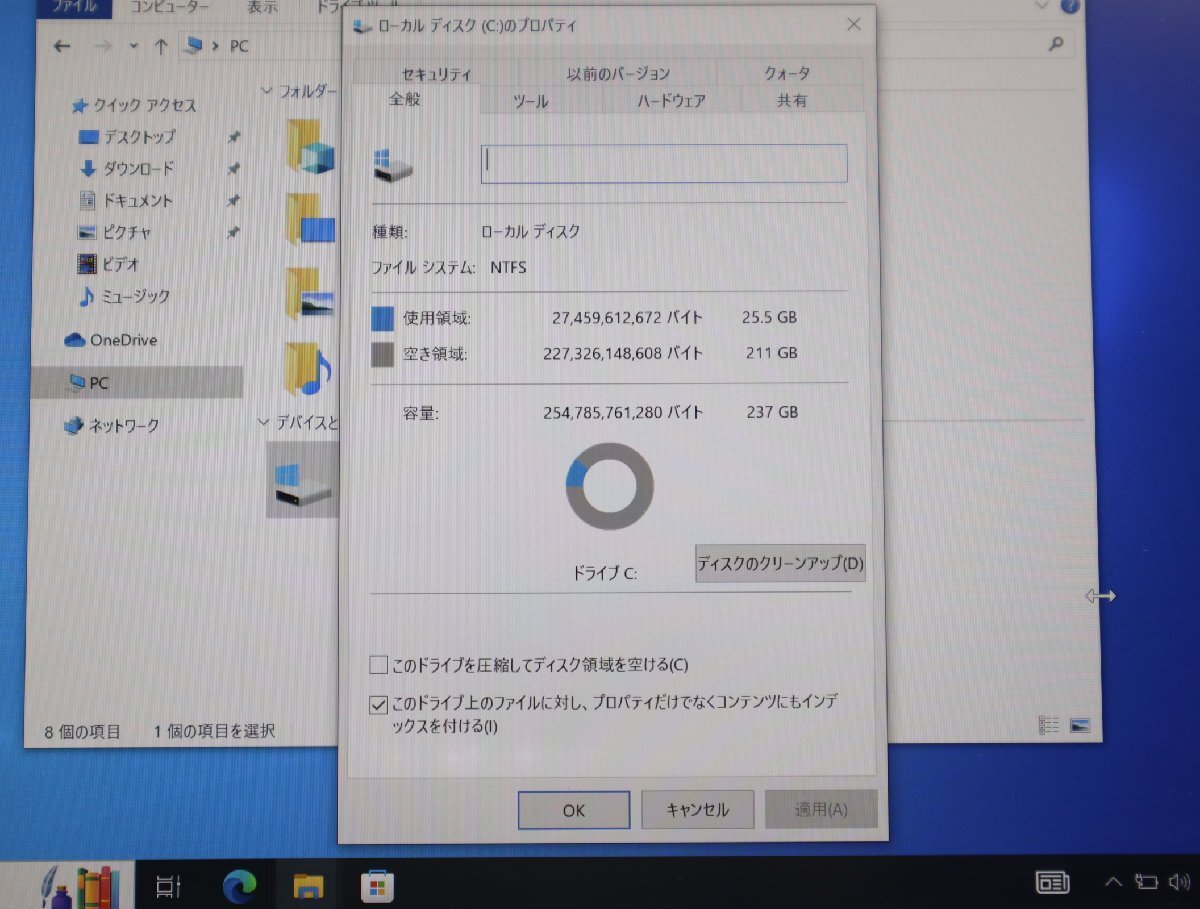Select OneDrive in the sidebar
Image resolution: width=1200 pixels, height=909 pixels.
point(117,340)
